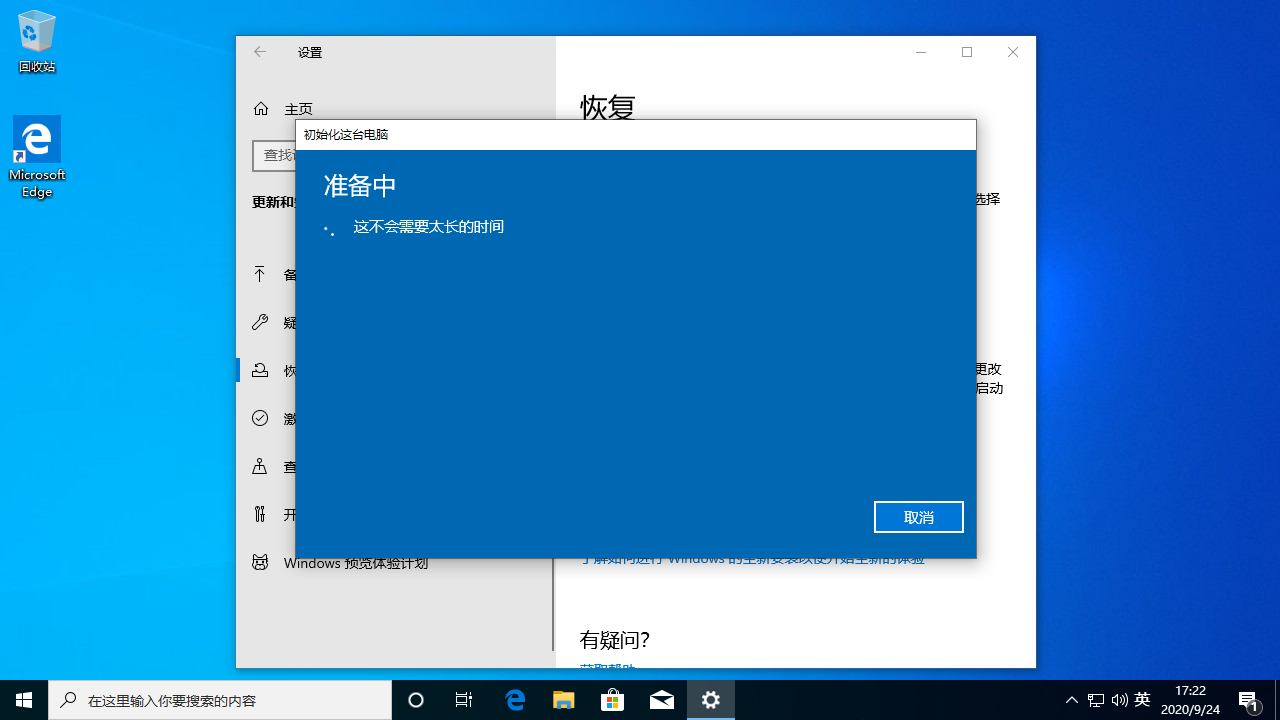This screenshot has height=720, width=1280.
Task: Click the Settings search box
Action: (274, 155)
